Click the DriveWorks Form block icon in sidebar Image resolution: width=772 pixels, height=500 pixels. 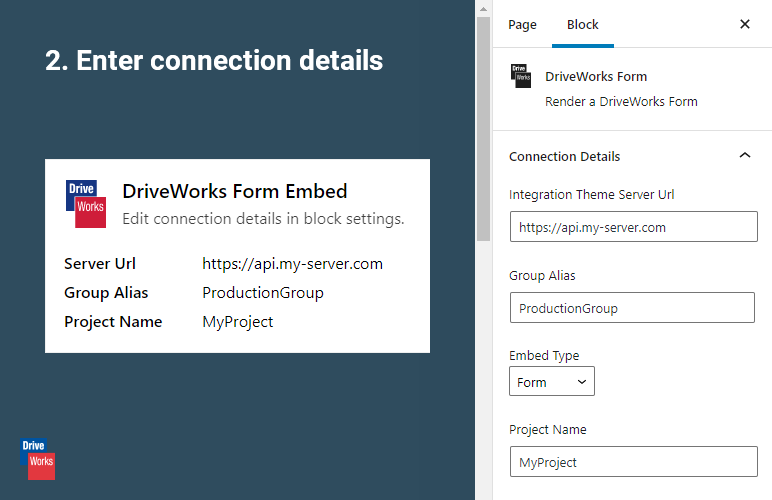(521, 76)
